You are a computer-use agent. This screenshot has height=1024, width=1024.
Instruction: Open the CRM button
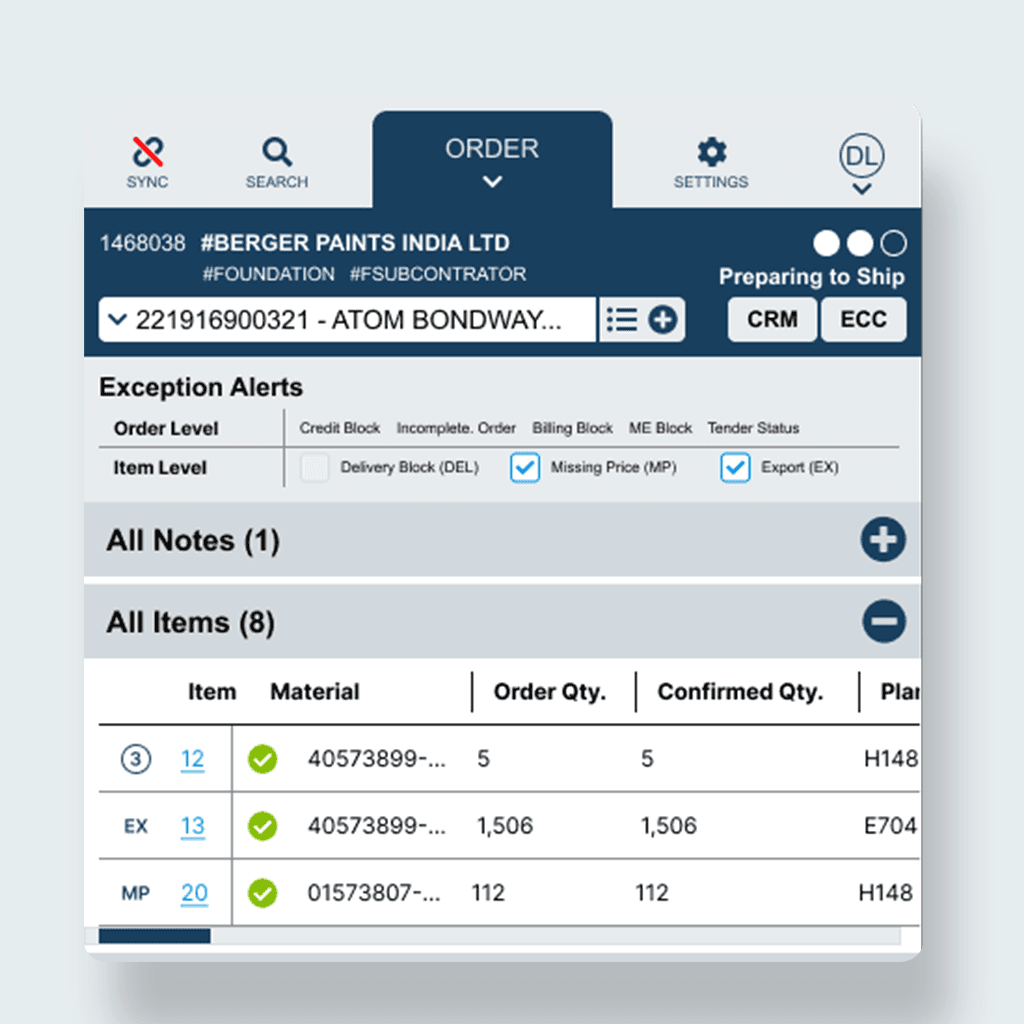[772, 319]
